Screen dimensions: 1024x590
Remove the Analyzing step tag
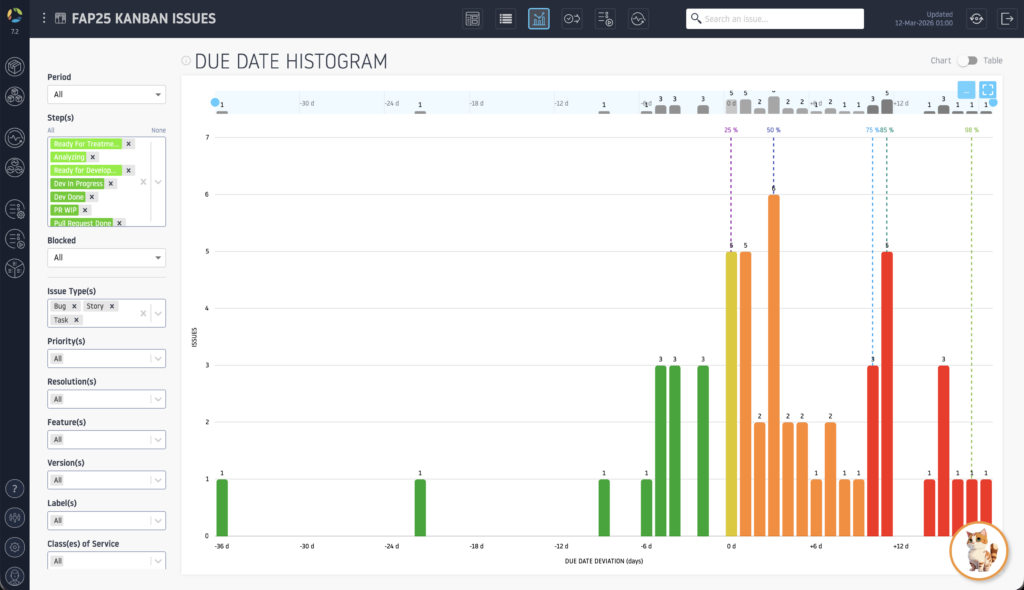93,157
